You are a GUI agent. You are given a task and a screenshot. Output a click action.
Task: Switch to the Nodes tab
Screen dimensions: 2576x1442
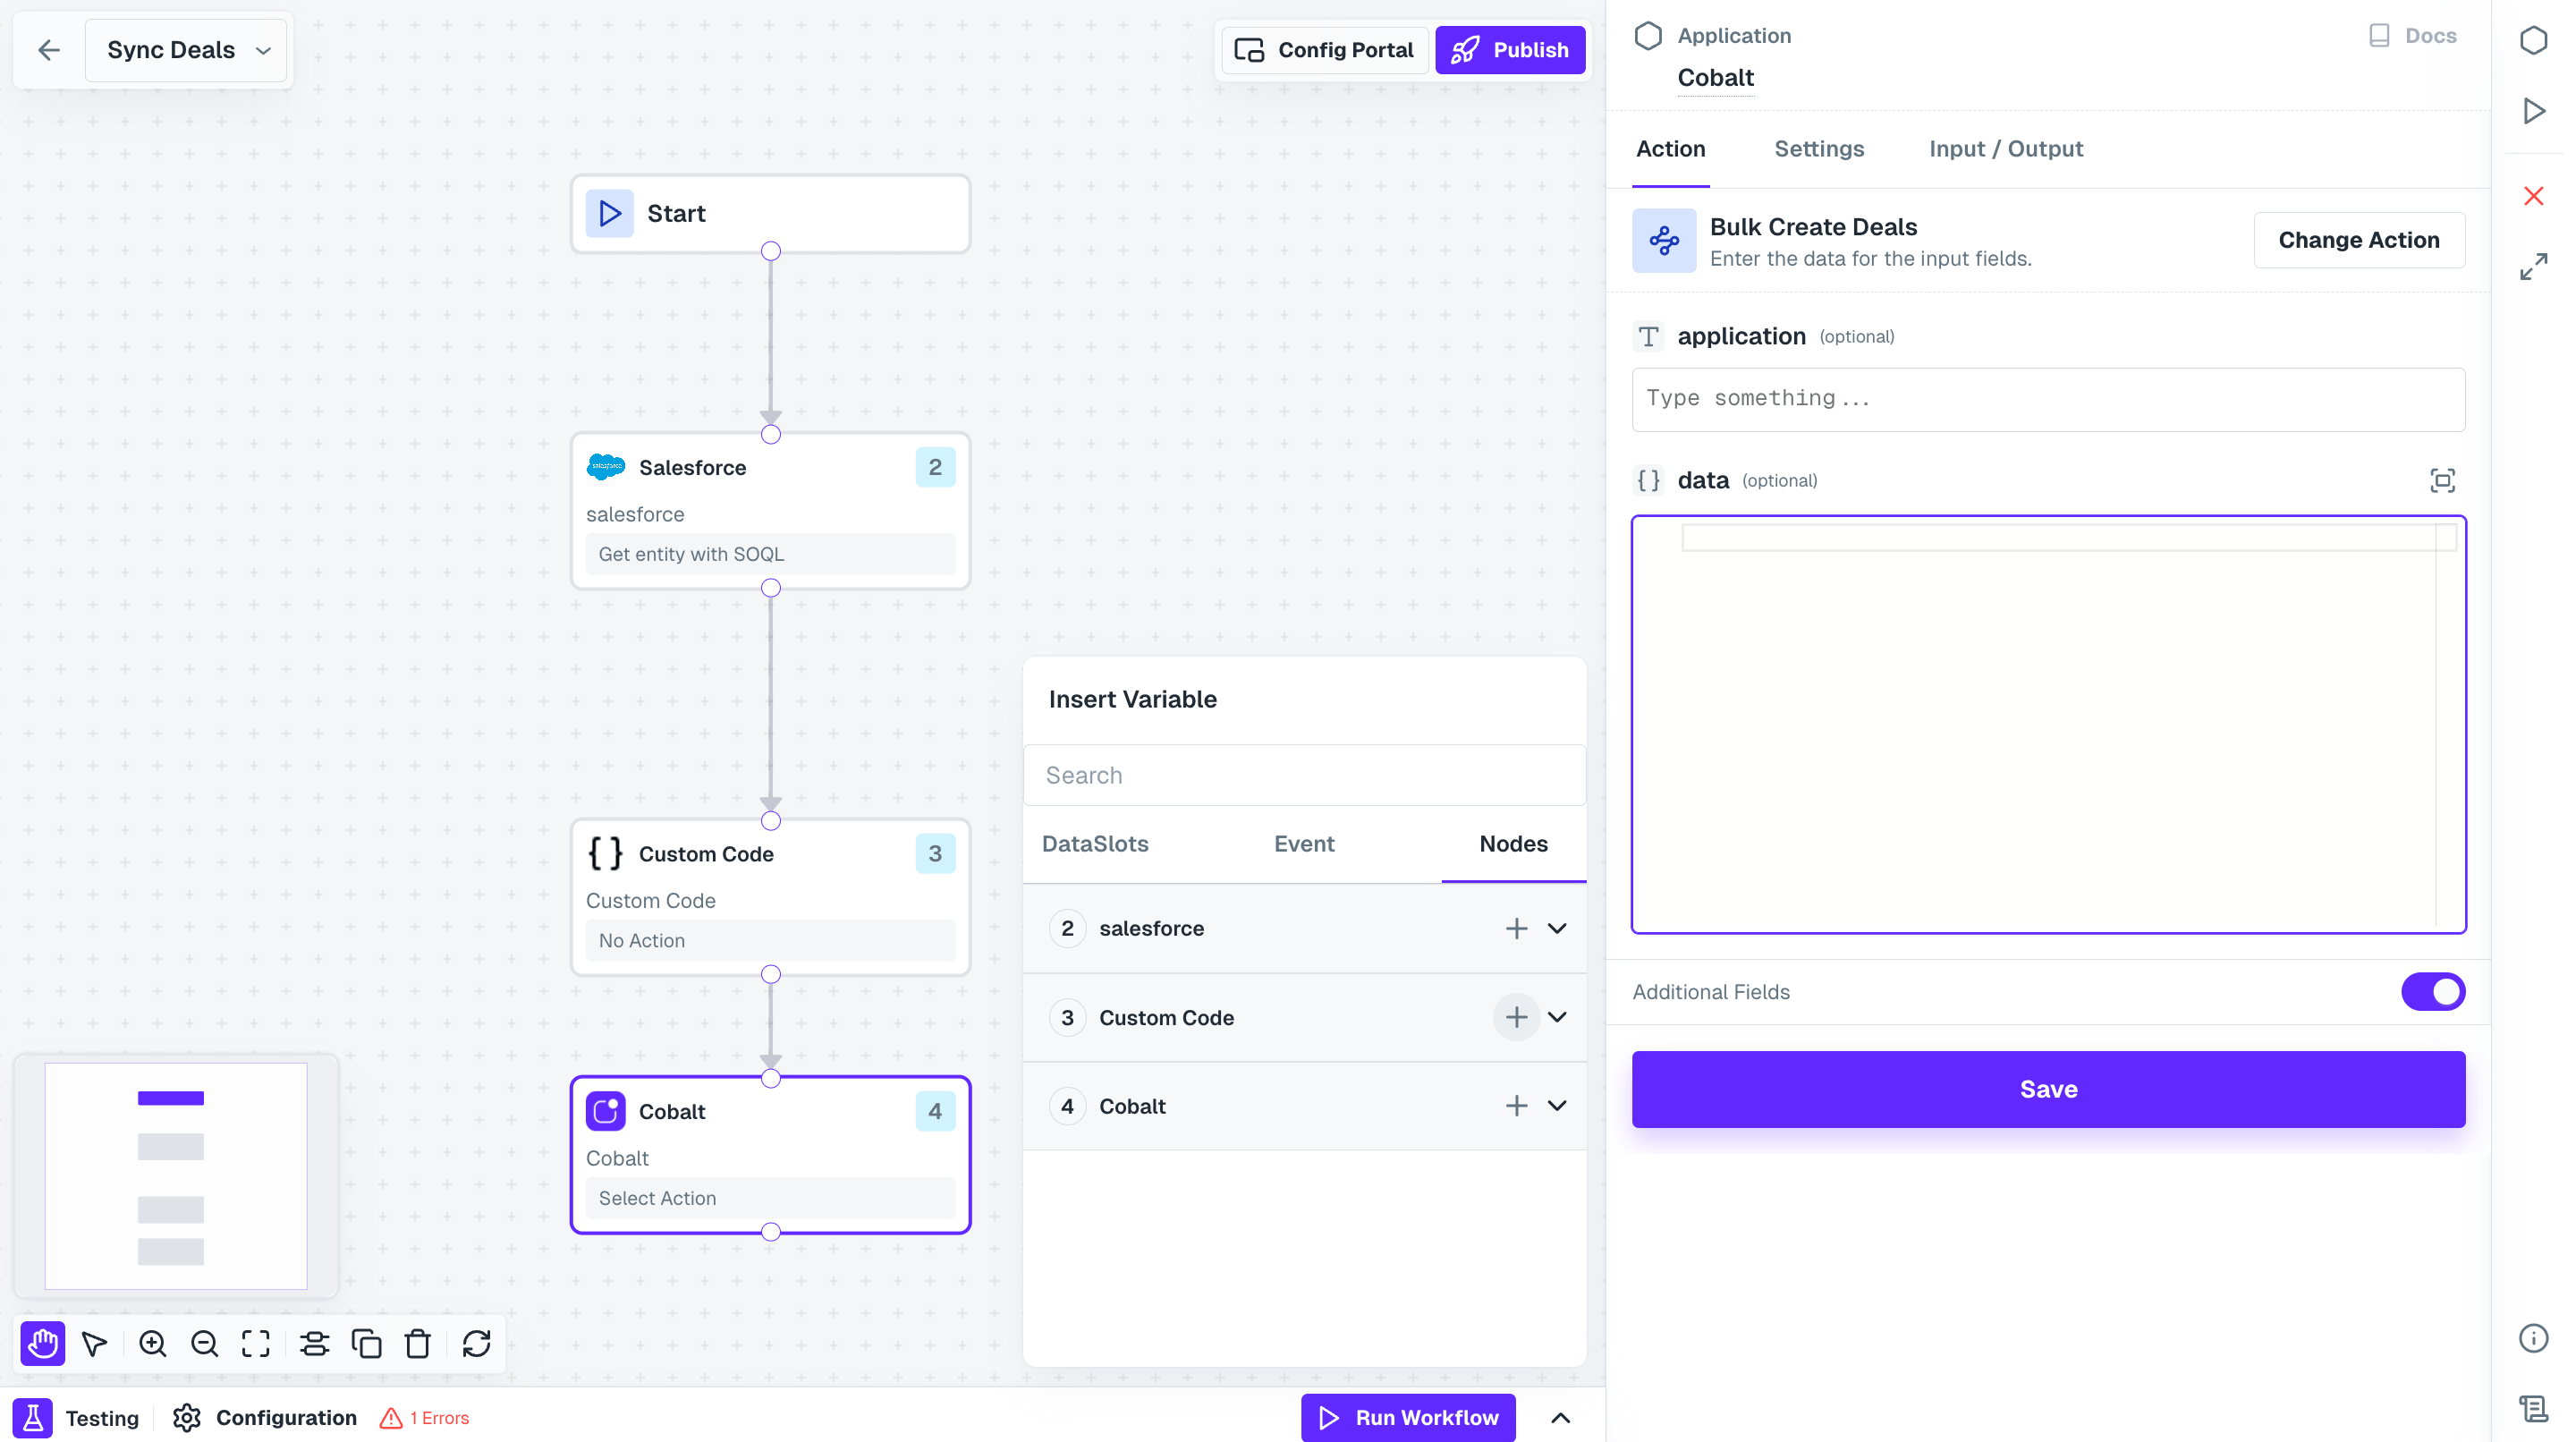click(x=1513, y=844)
